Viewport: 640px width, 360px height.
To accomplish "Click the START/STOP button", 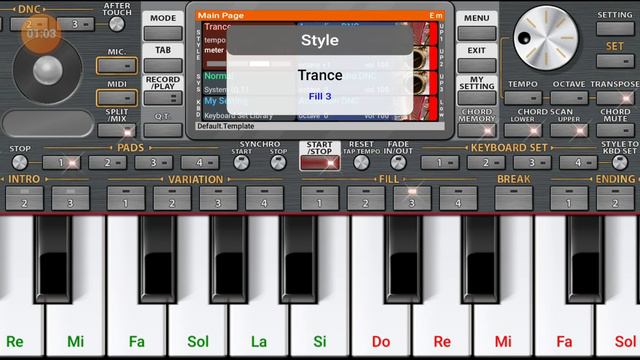I will 320,163.
